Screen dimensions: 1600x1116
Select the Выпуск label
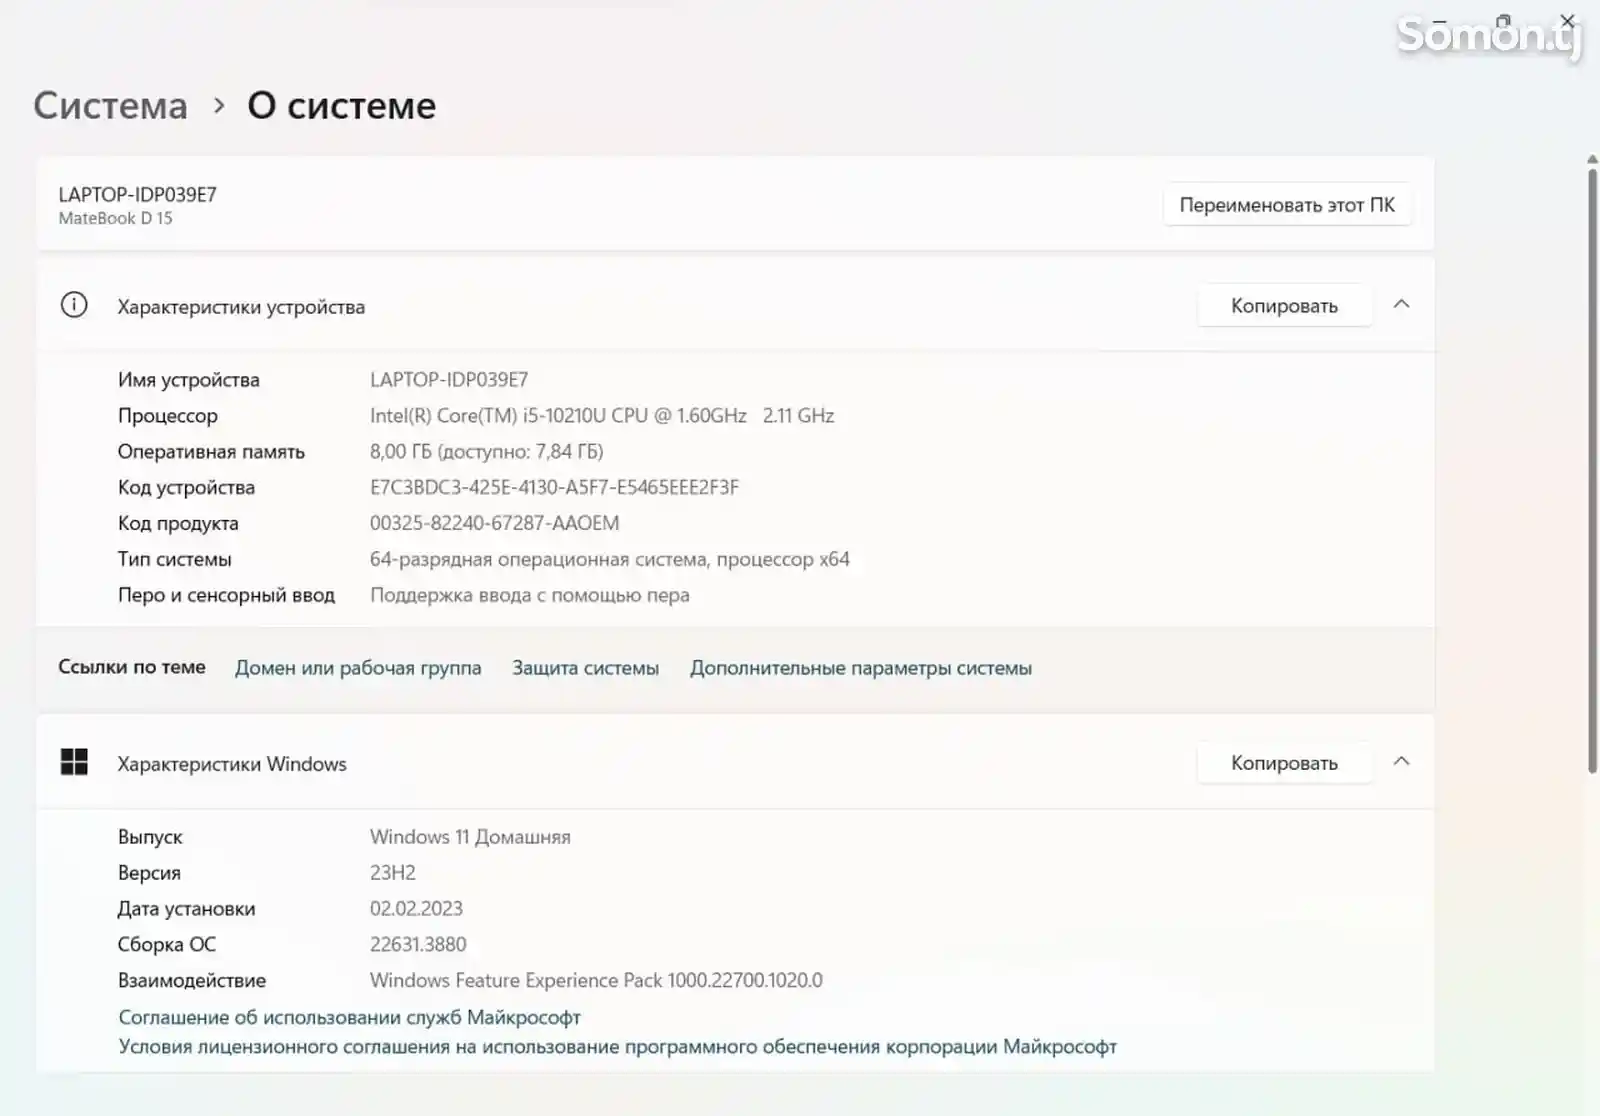[150, 837]
